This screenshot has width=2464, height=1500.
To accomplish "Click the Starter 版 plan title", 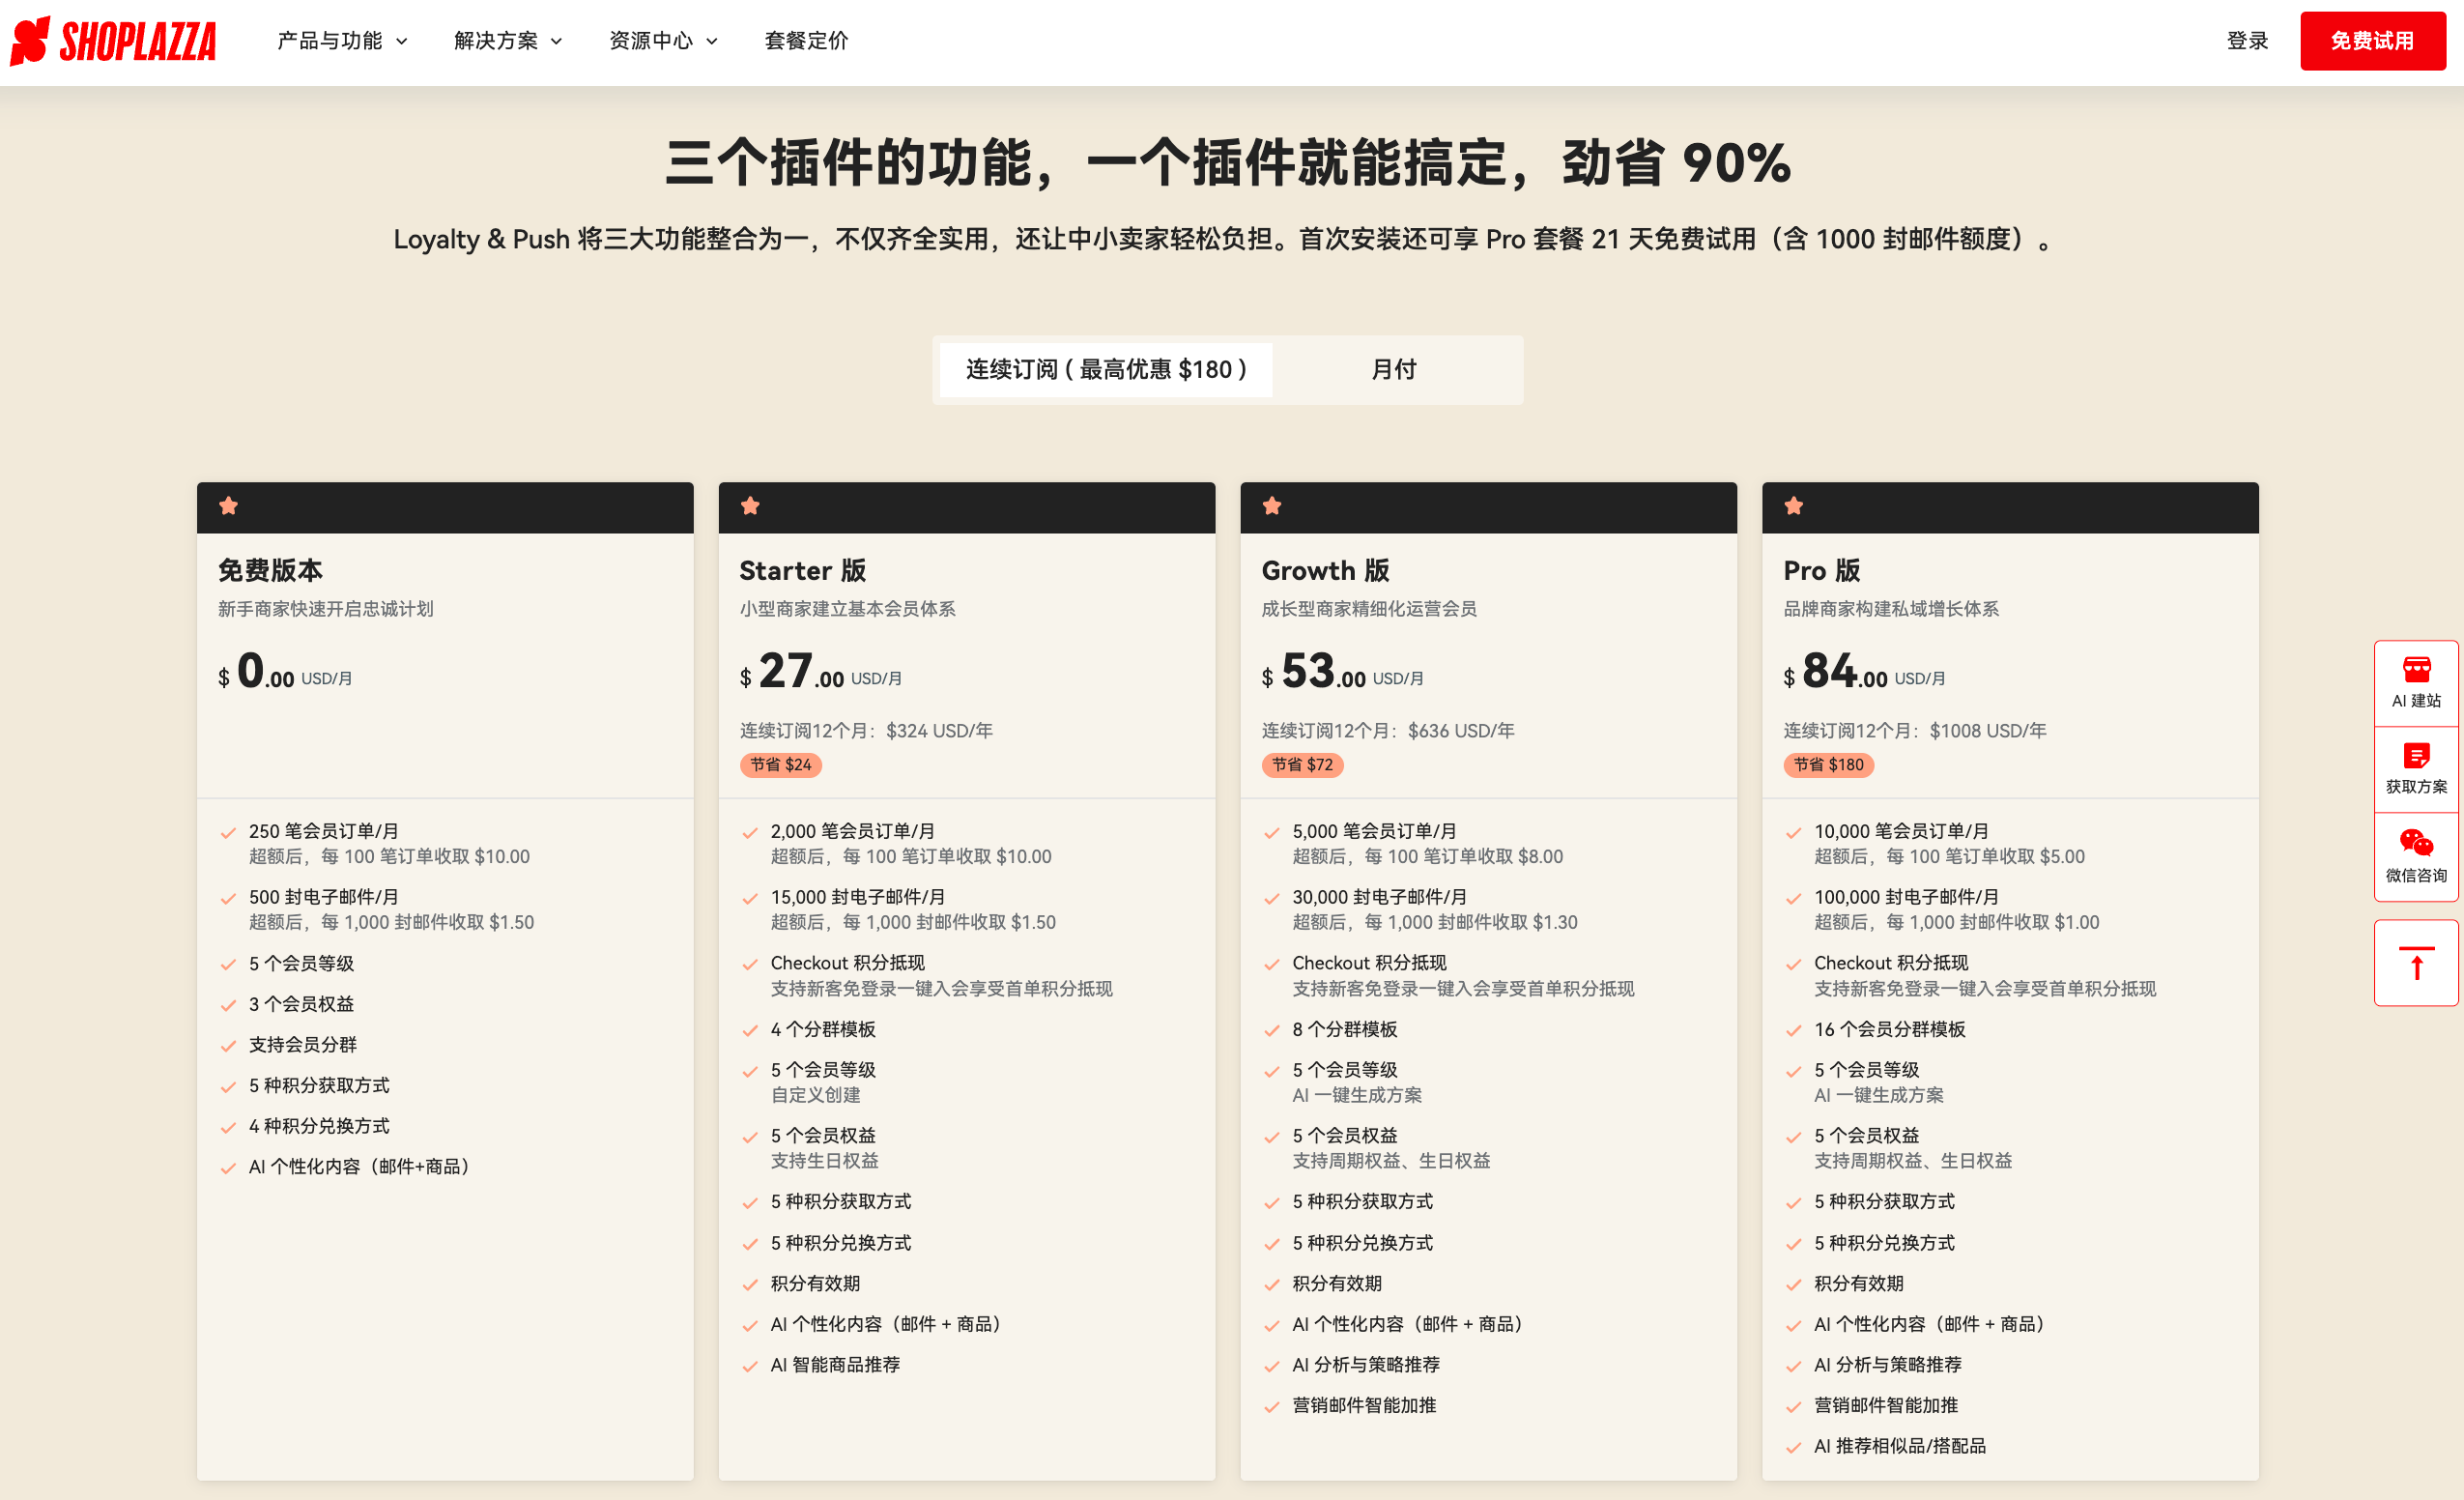I will click(803, 571).
